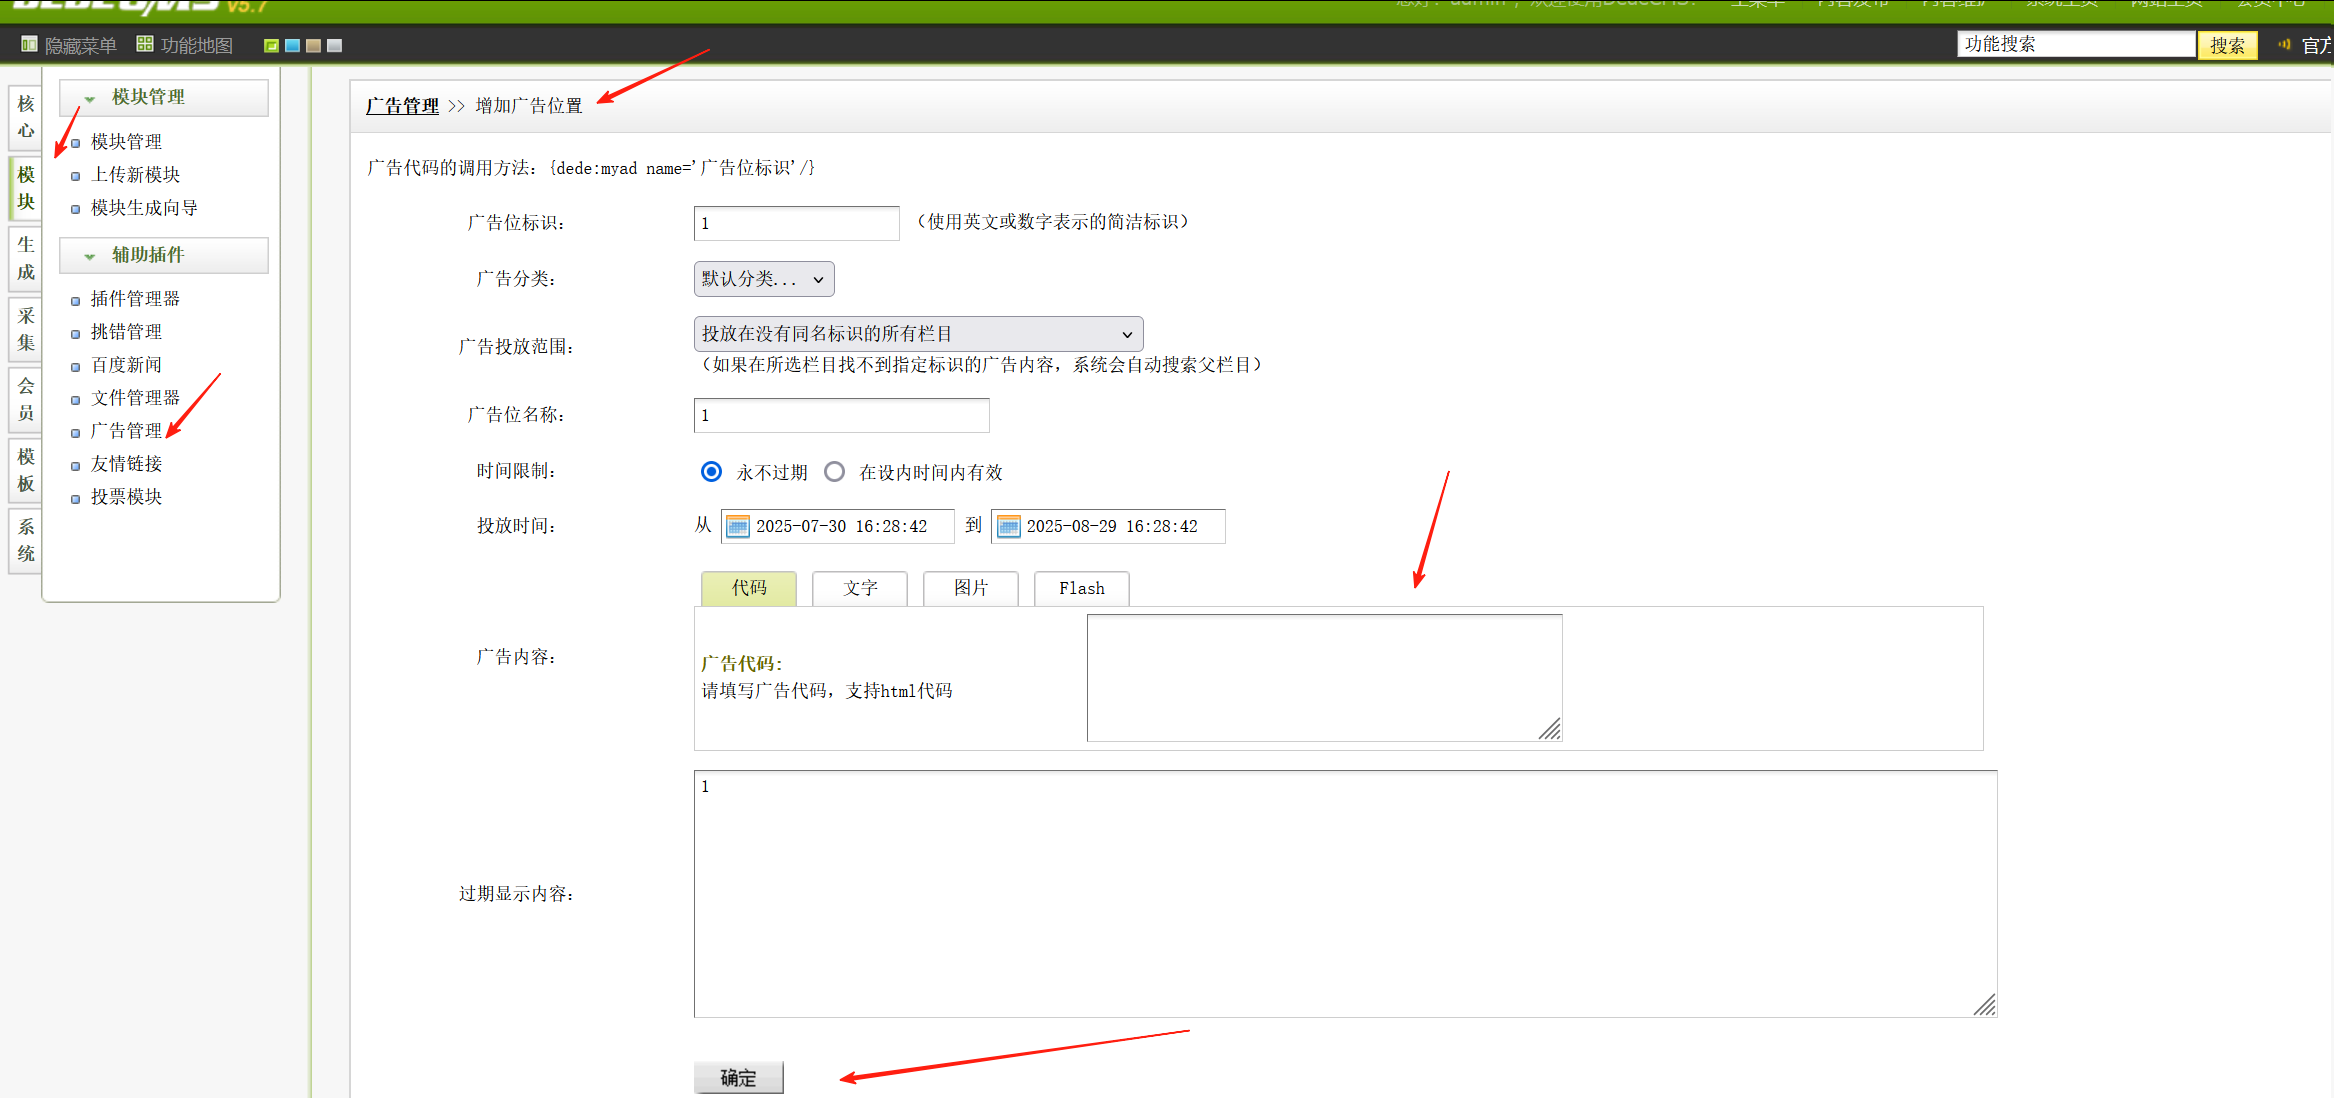This screenshot has width=2334, height=1098.
Task: Click the 广告管理 breadcrumb link
Action: [402, 105]
